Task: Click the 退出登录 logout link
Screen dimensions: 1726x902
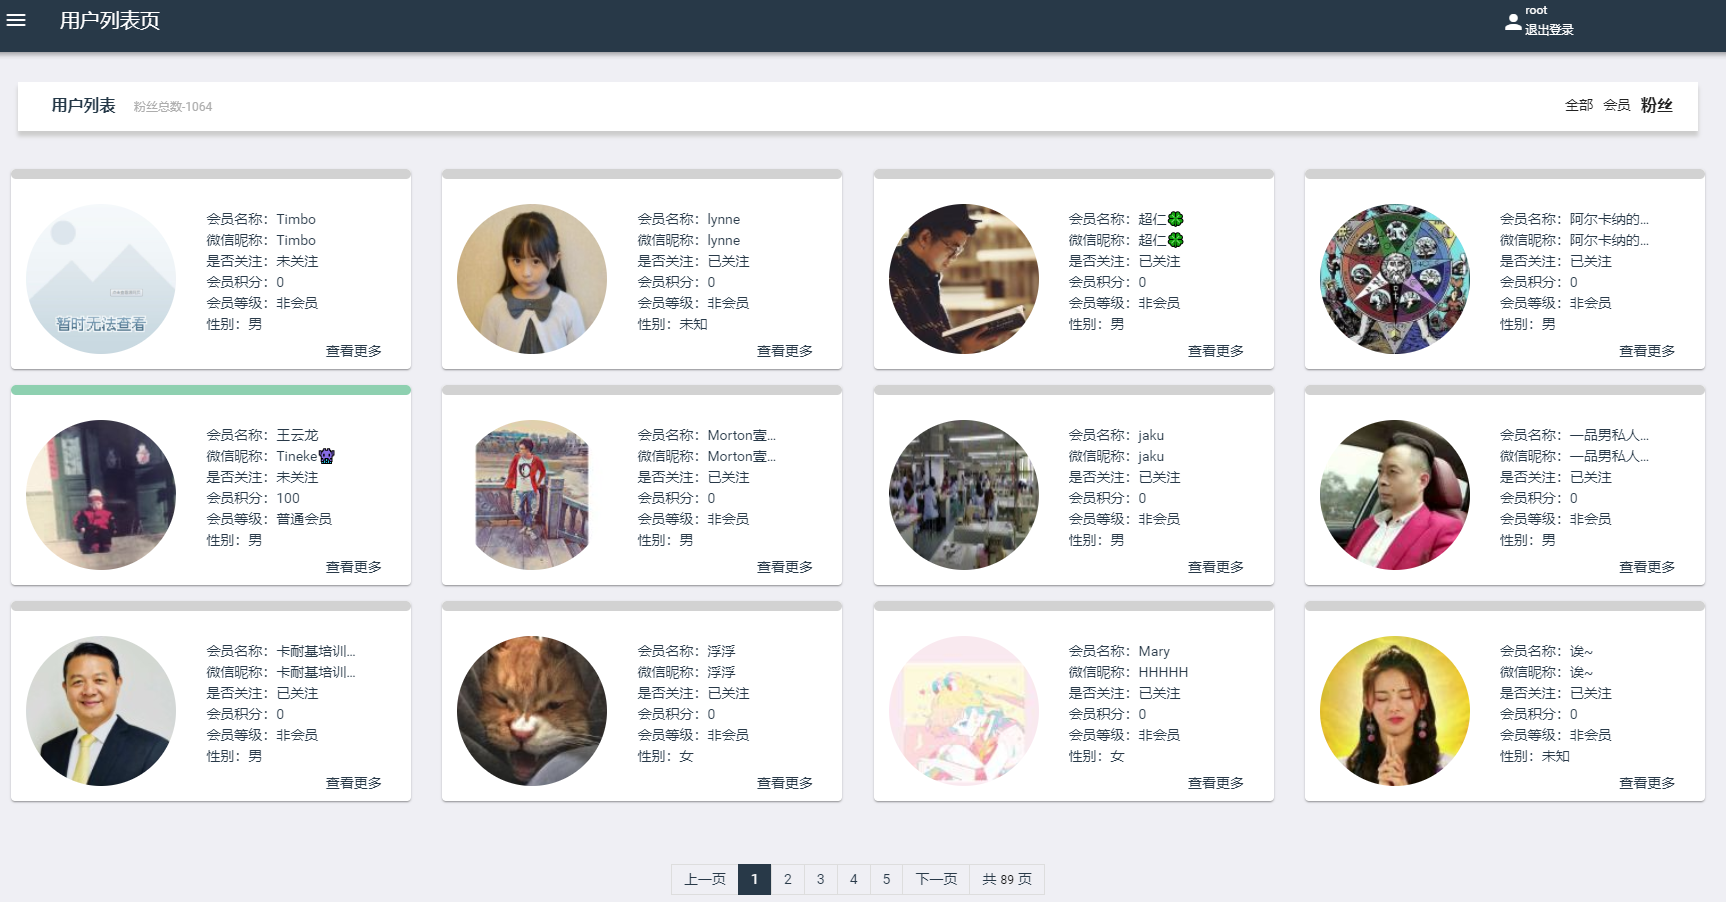Action: [1548, 30]
